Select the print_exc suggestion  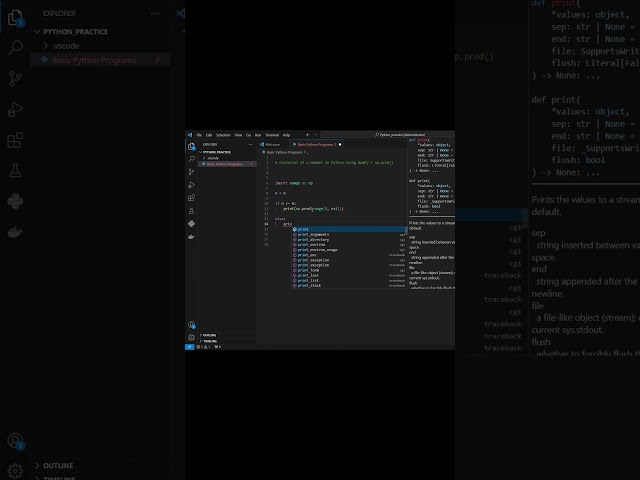pyautogui.click(x=349, y=255)
